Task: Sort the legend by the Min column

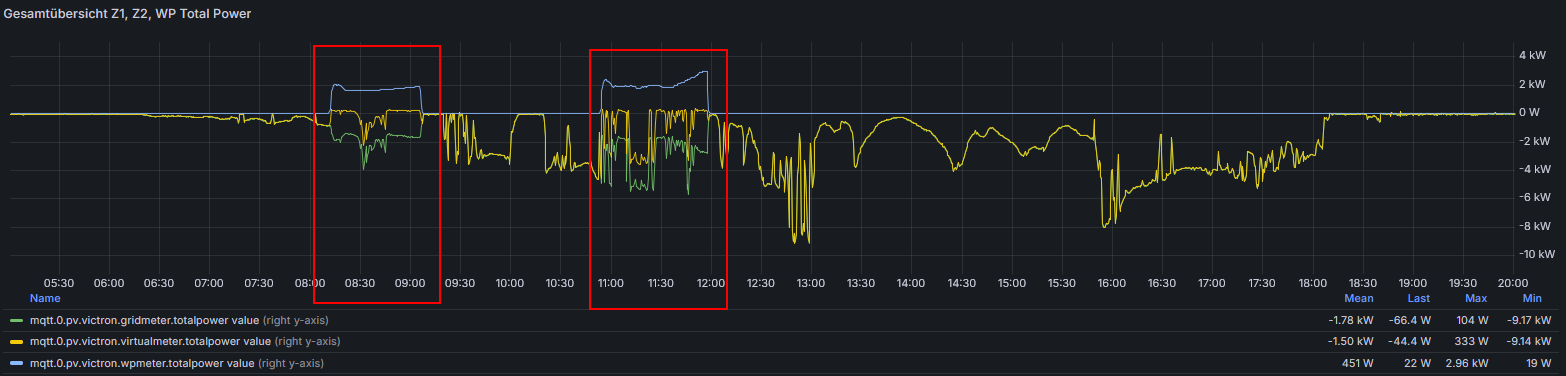Action: pyautogui.click(x=1532, y=298)
